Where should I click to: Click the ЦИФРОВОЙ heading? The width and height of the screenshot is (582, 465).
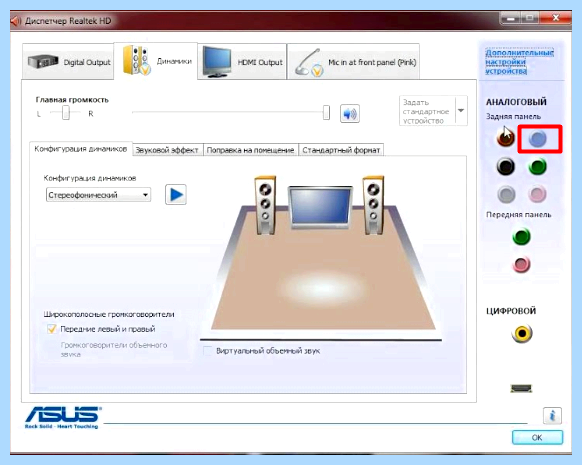(x=511, y=311)
